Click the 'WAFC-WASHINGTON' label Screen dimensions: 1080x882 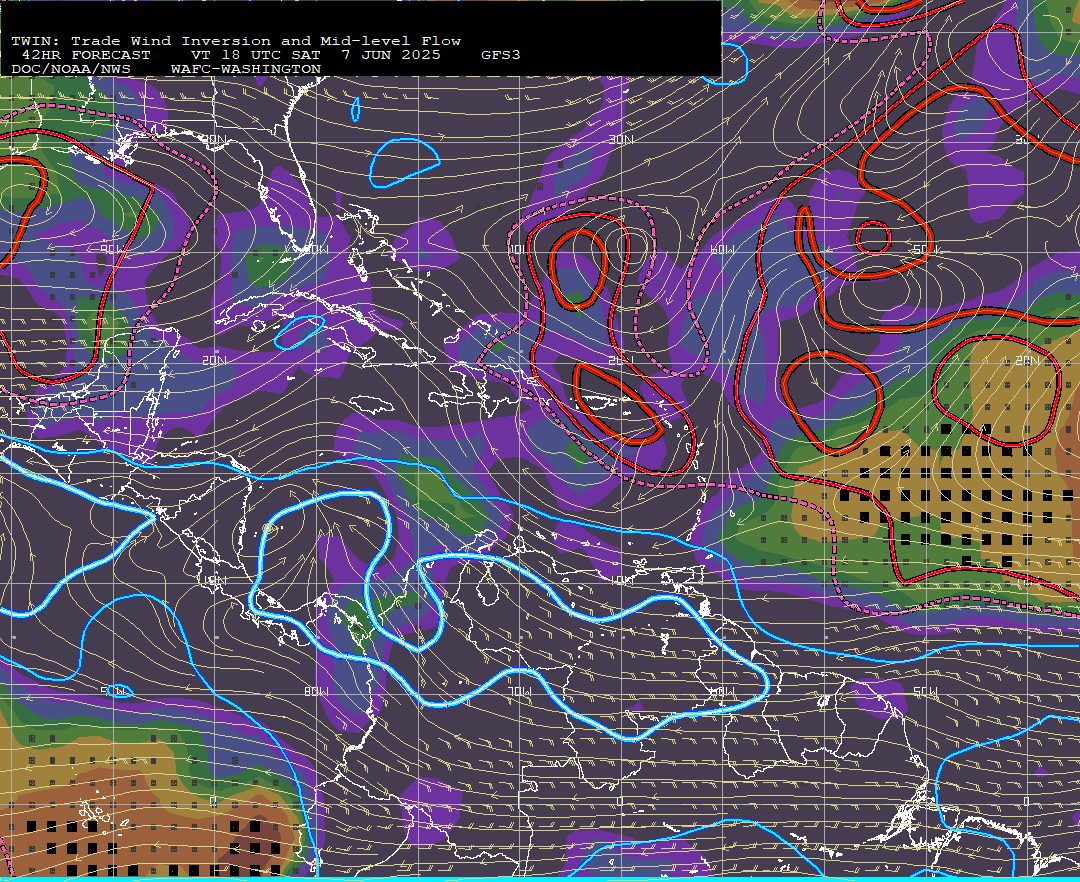246,70
